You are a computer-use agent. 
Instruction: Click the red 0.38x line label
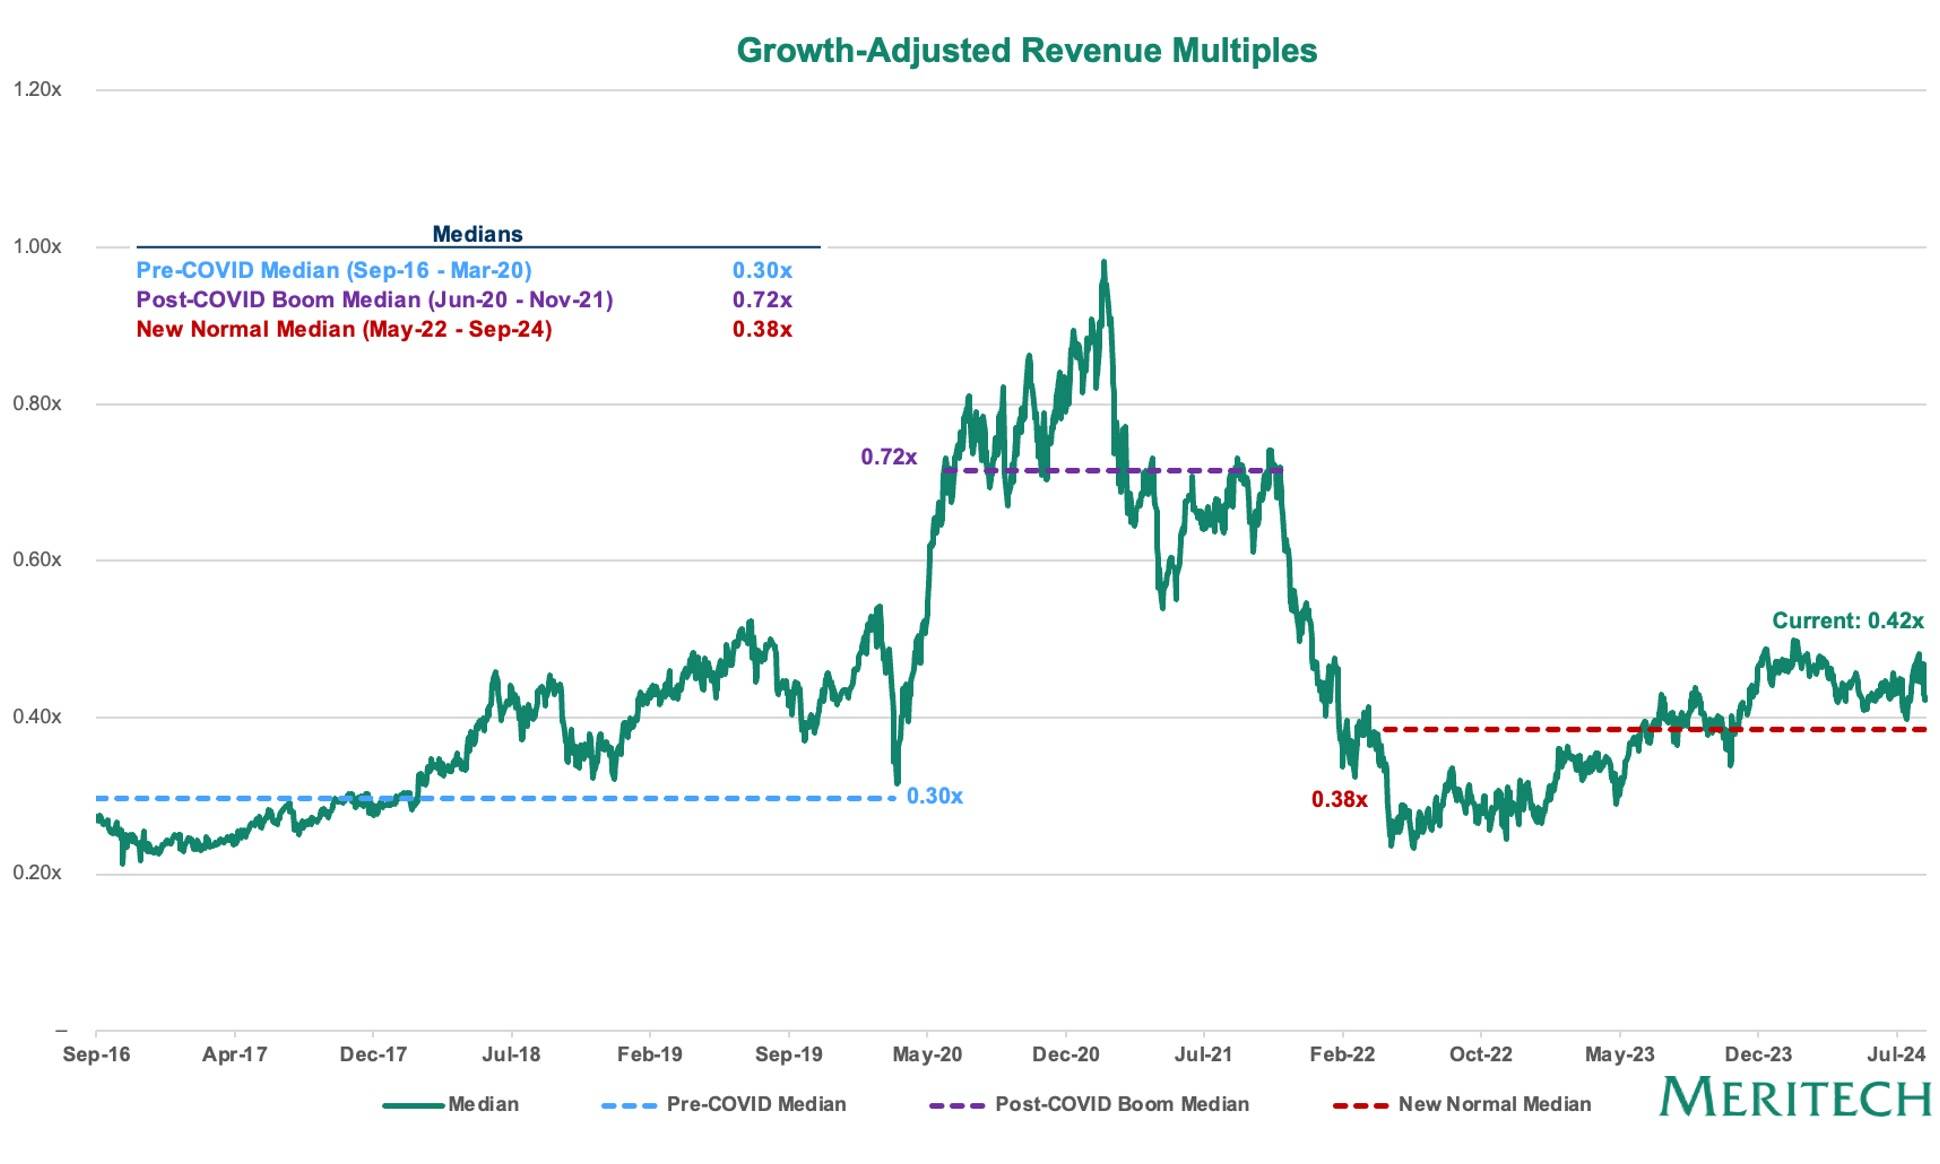point(1339,799)
